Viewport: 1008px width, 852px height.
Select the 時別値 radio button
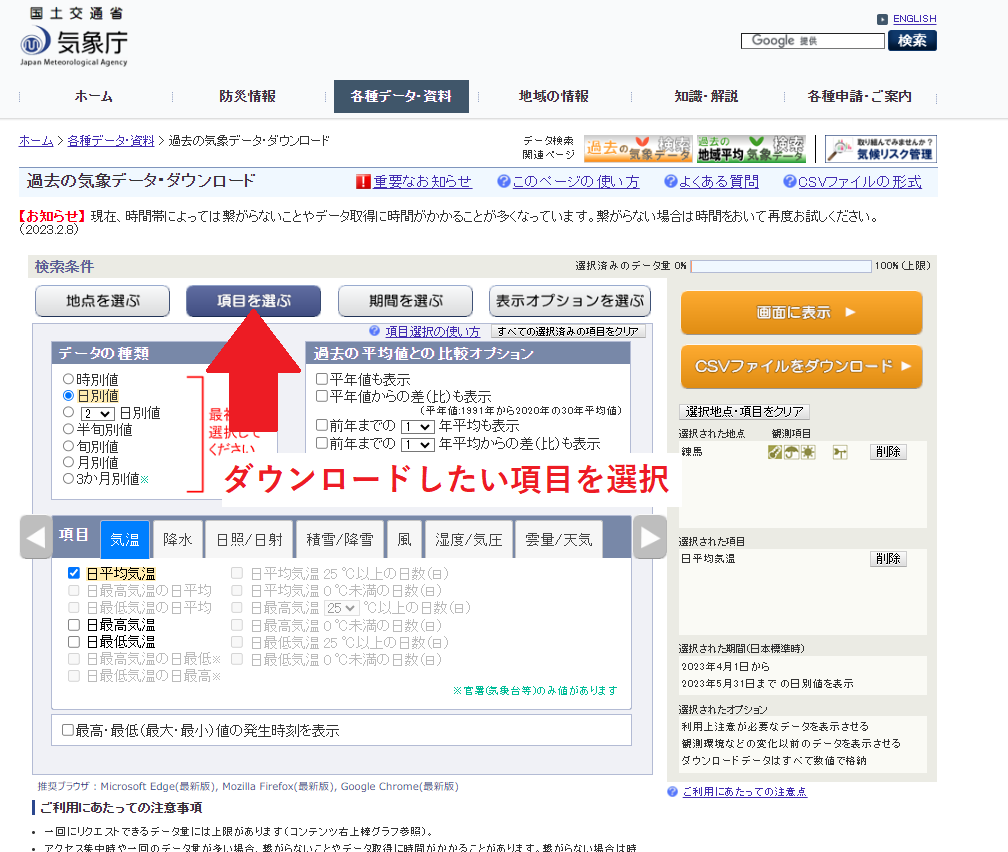tap(69, 379)
